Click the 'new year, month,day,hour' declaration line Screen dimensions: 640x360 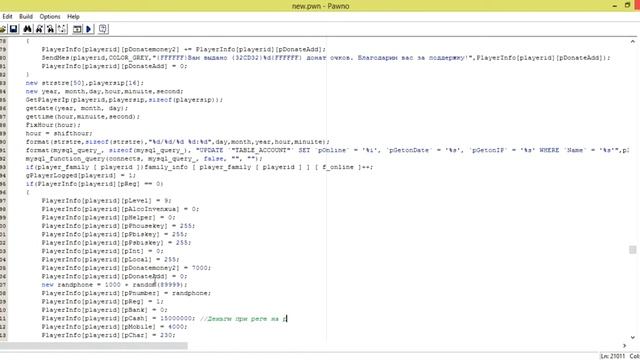tap(104, 92)
